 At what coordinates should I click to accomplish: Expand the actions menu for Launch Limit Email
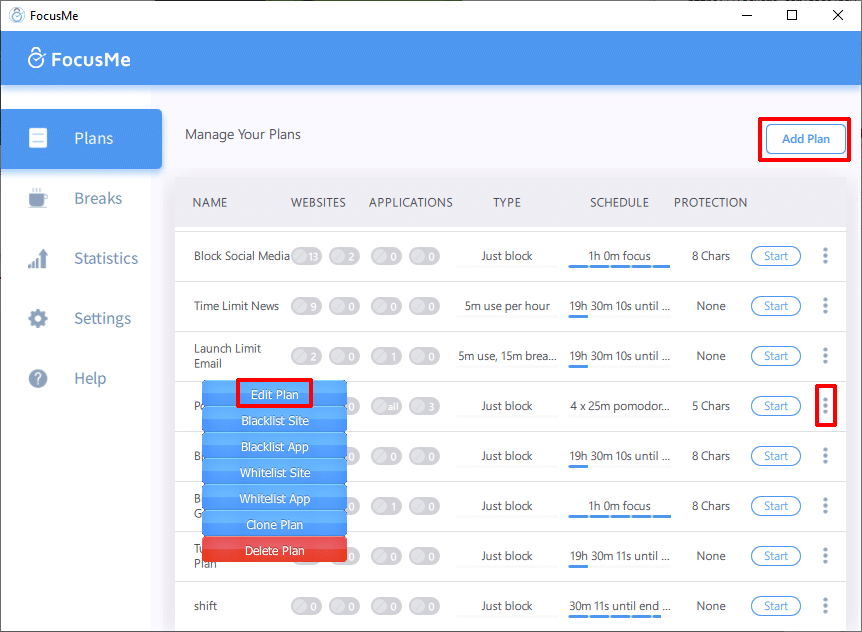click(x=825, y=355)
